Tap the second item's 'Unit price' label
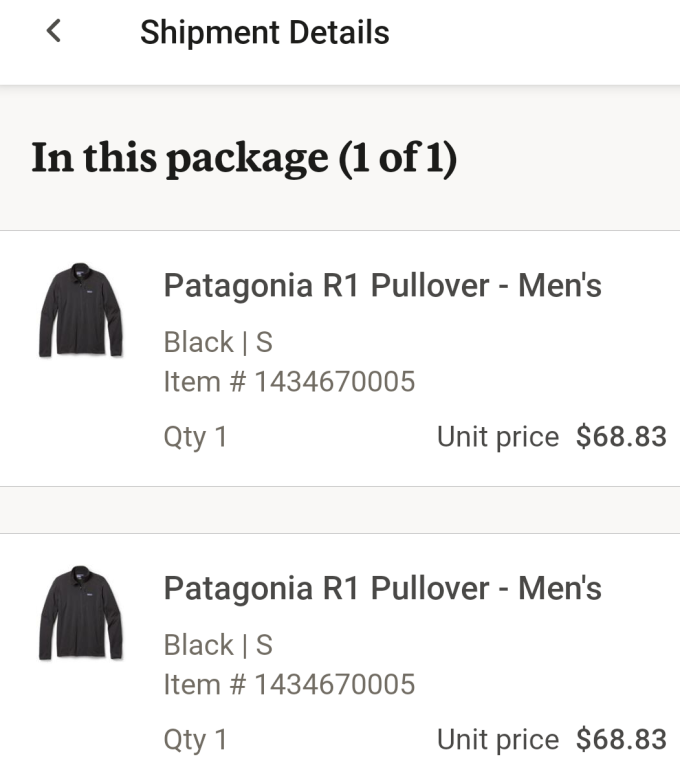This screenshot has height=761, width=680. coord(498,740)
